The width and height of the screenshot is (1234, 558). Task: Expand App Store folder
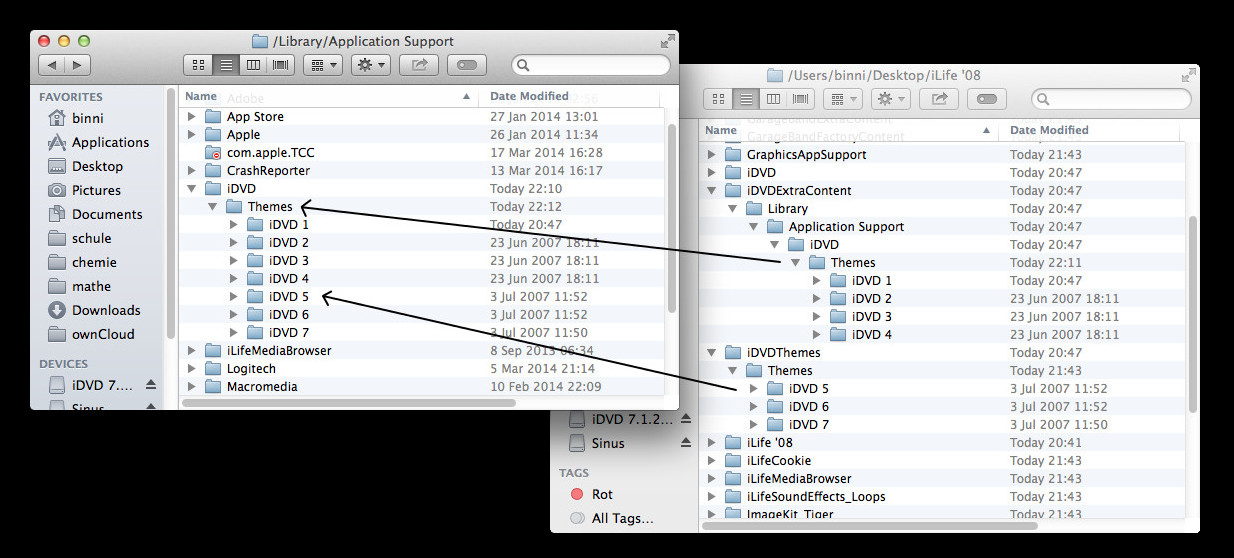coord(192,117)
